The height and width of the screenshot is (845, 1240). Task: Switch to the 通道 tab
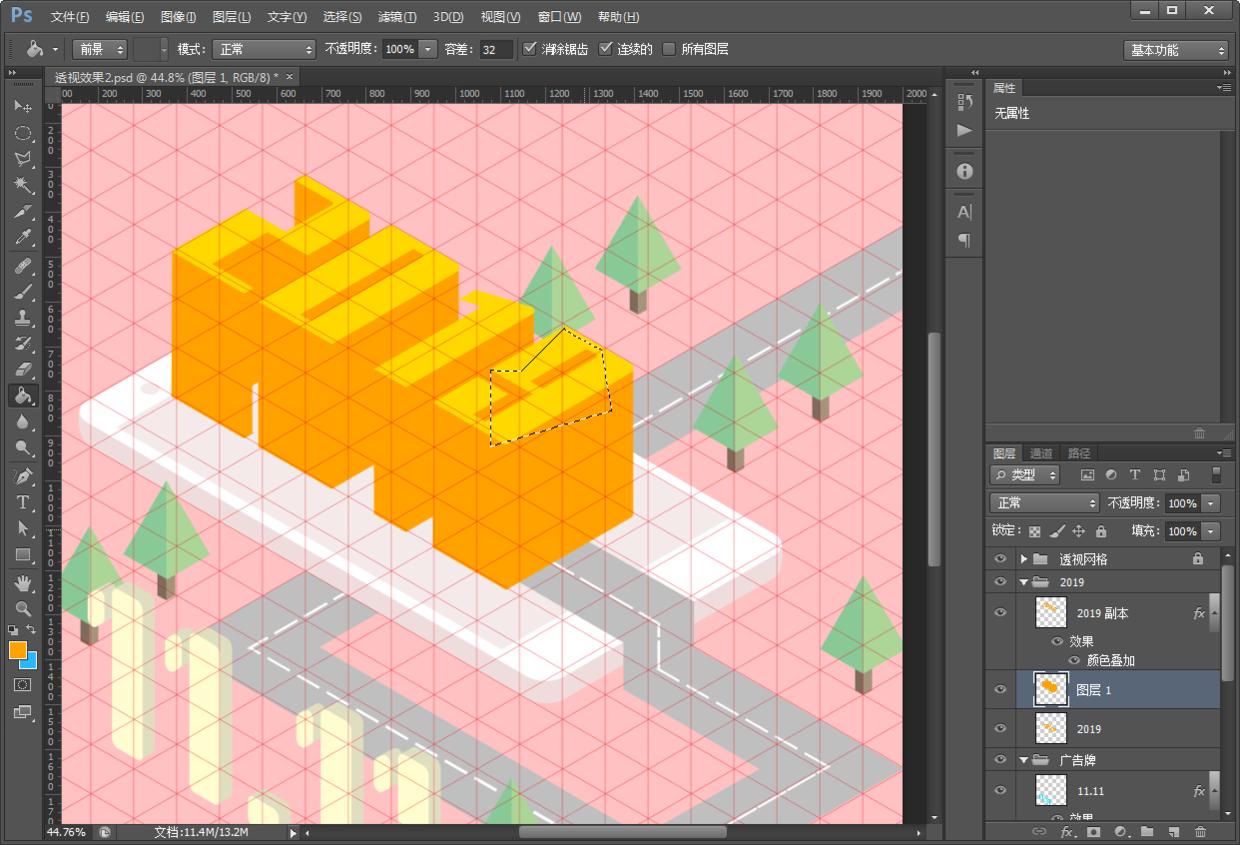click(x=1041, y=453)
